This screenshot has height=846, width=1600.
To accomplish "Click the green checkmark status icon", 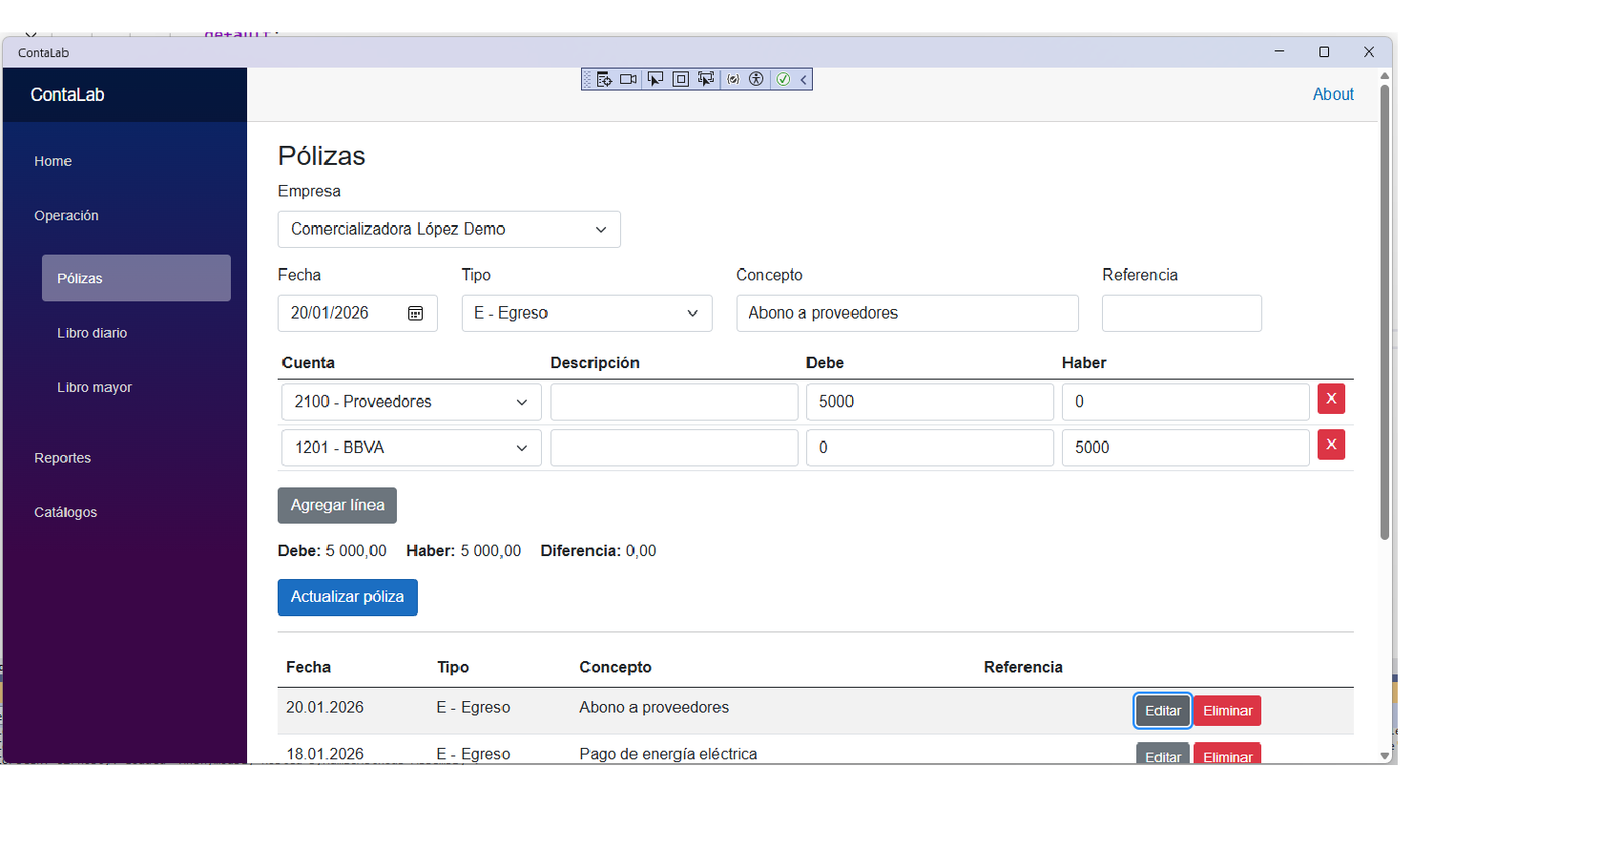I will click(x=783, y=79).
